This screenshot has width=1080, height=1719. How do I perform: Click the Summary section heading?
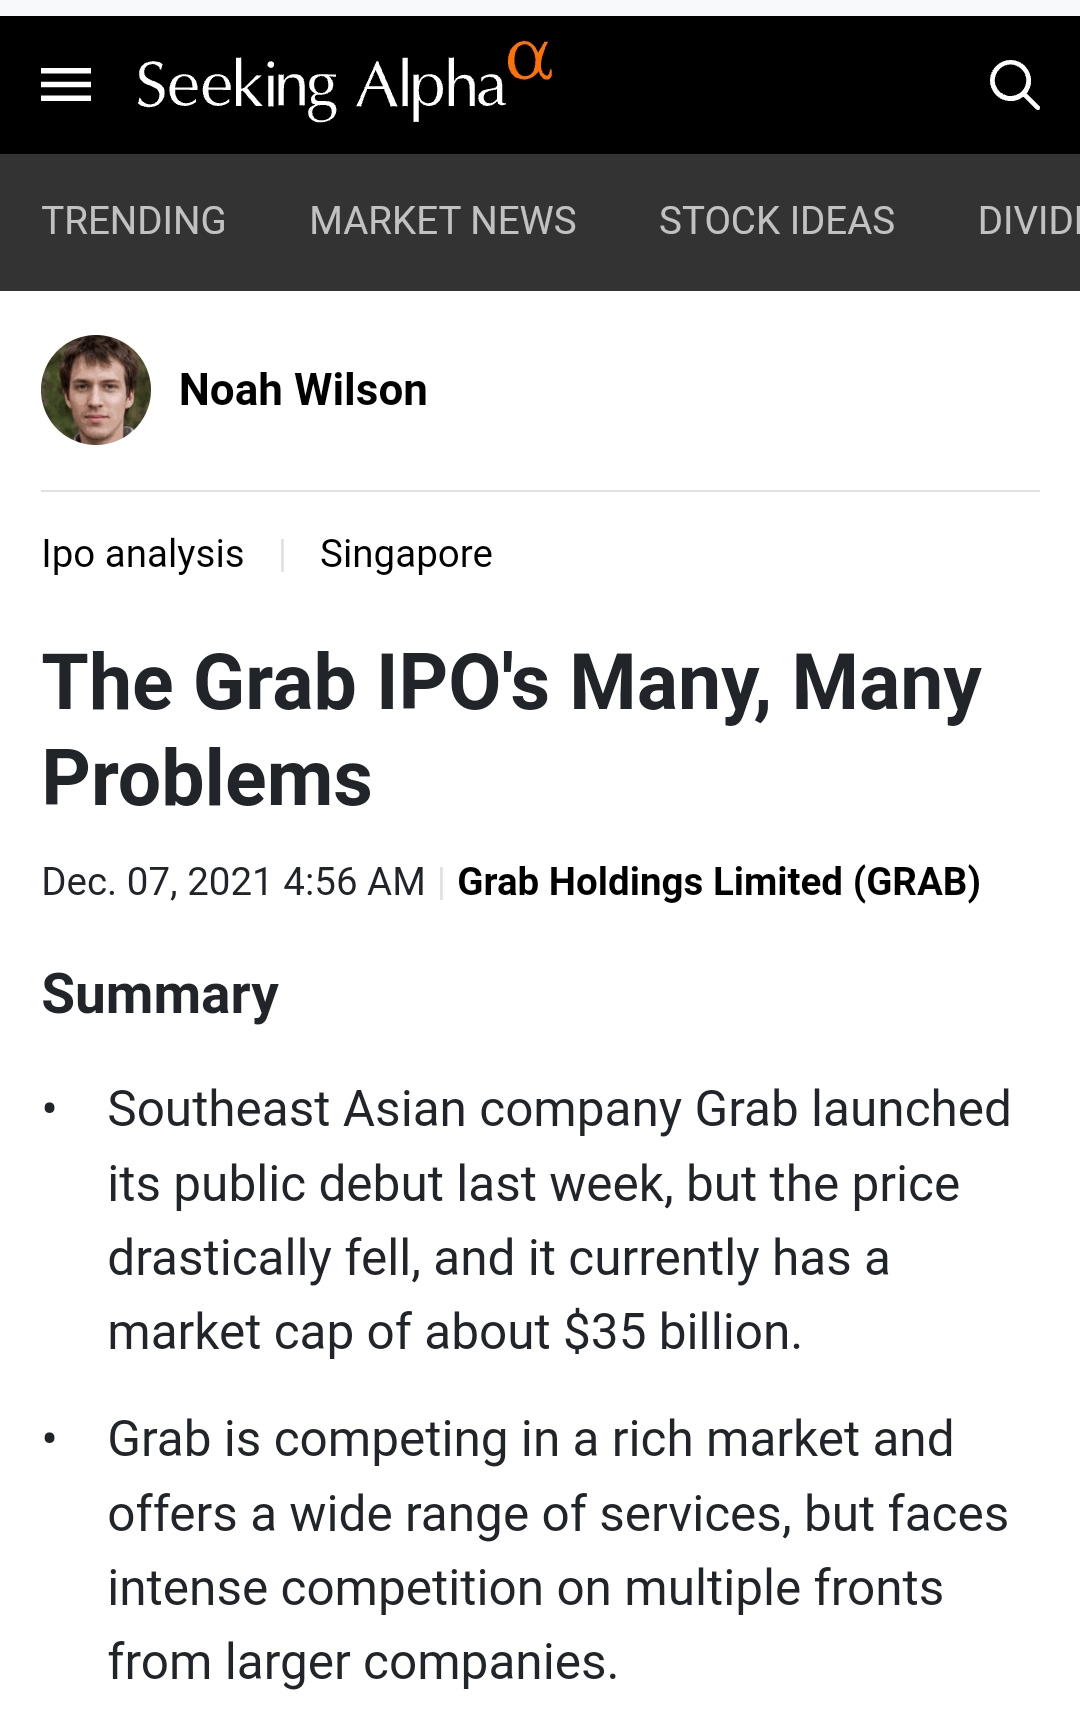coord(160,995)
